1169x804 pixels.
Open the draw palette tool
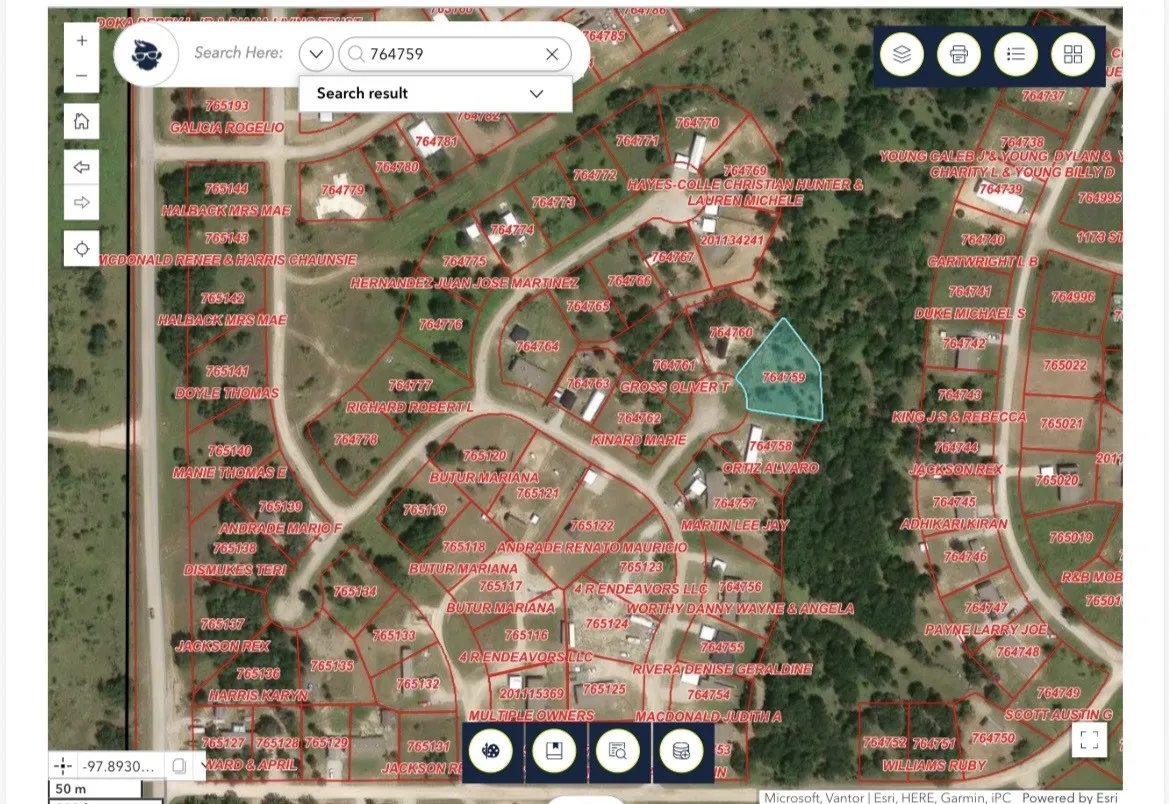pyautogui.click(x=491, y=751)
